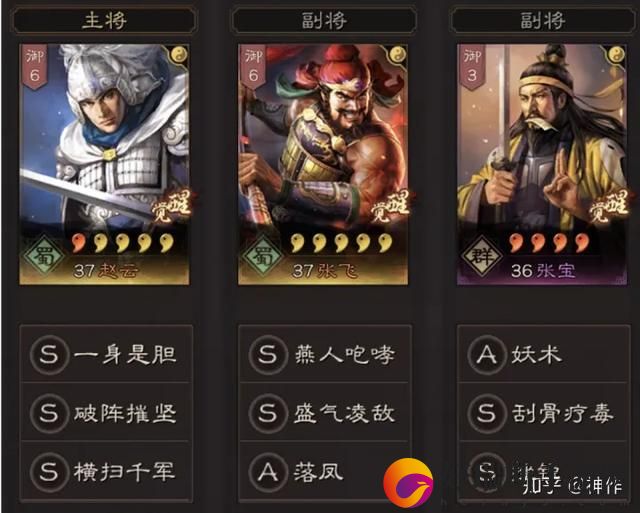The image size is (640, 513).
Task: Click the 群 faction badge on 张宝's card
Action: [482, 255]
